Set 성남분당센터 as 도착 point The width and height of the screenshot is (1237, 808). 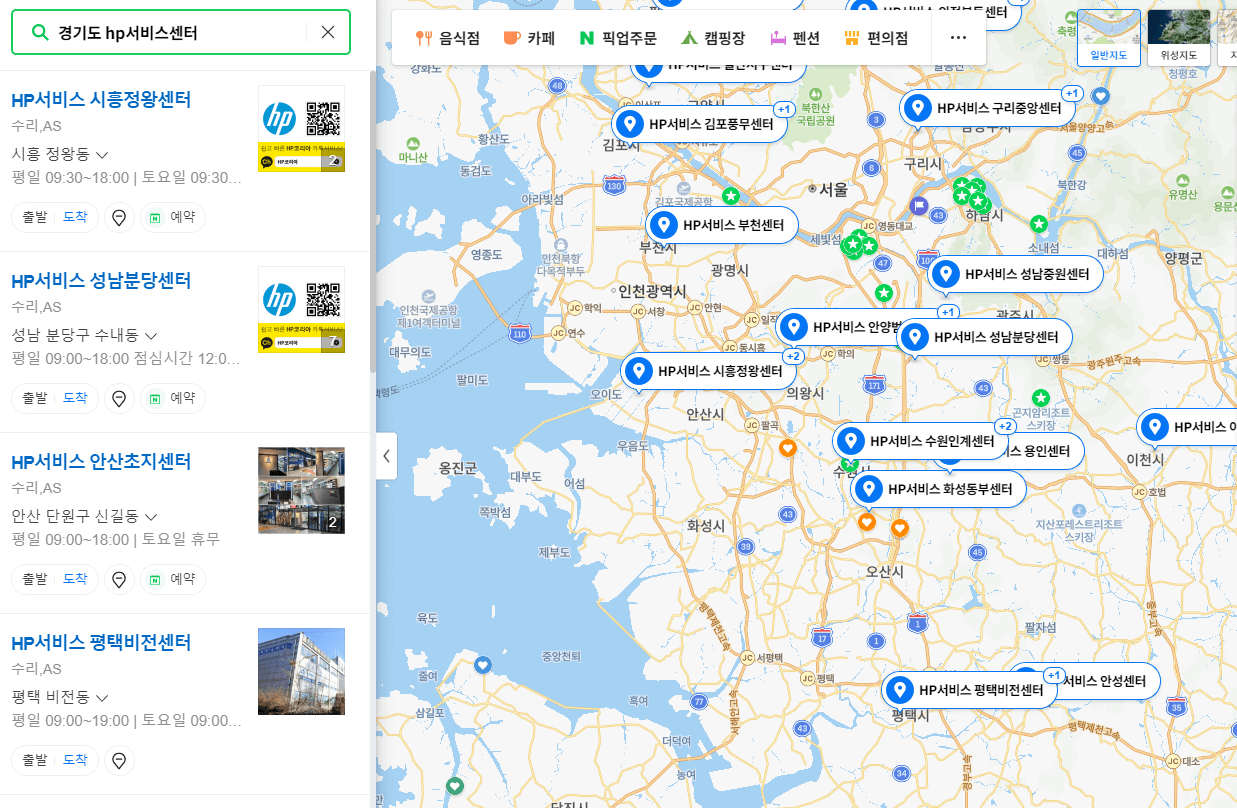point(76,397)
